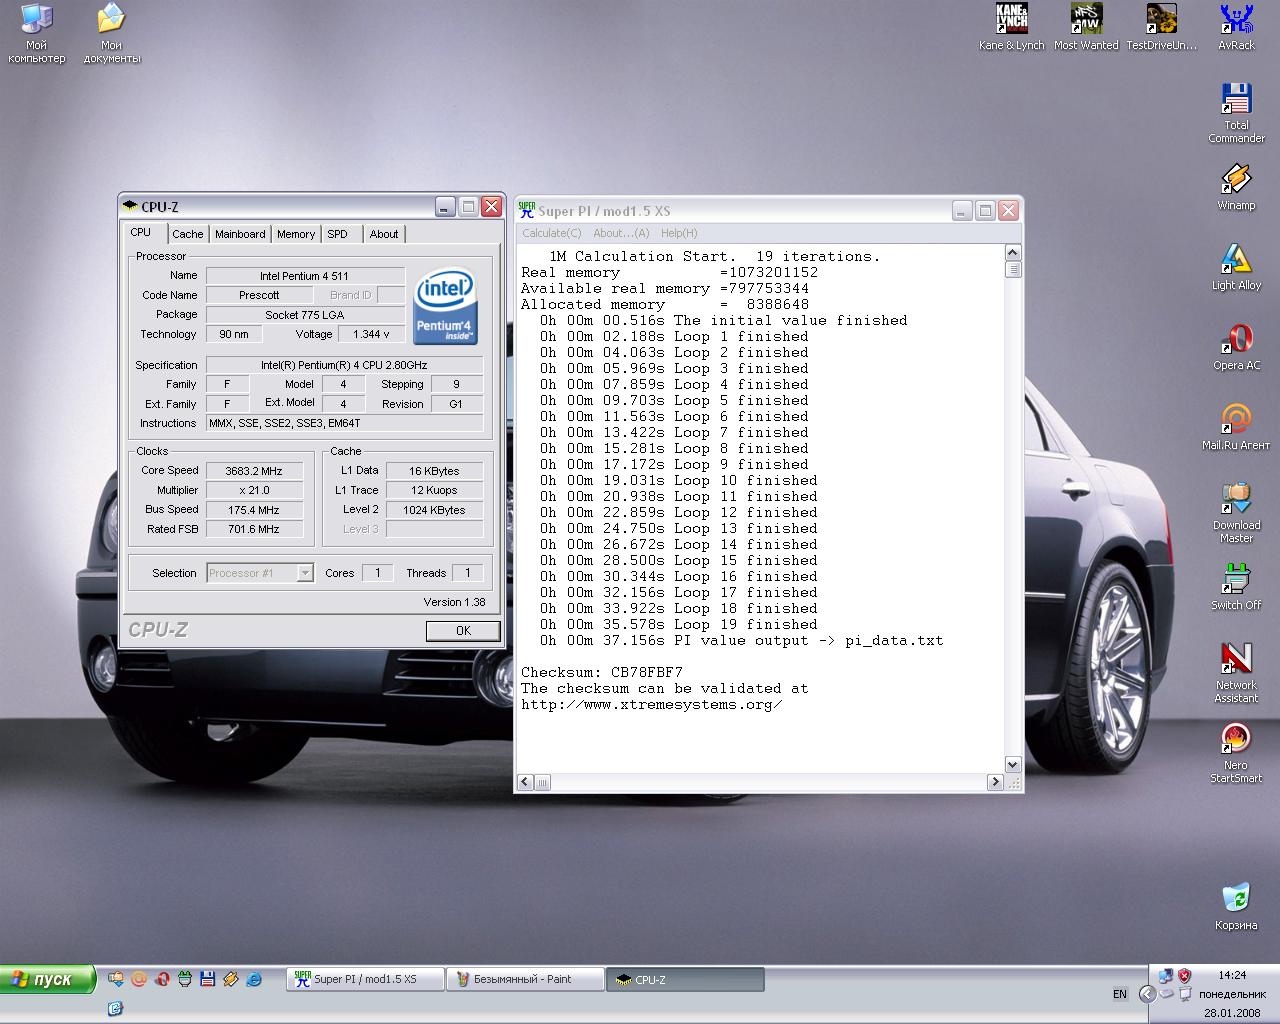
Task: Click Internet Explorer quick launch icon
Action: (254, 979)
